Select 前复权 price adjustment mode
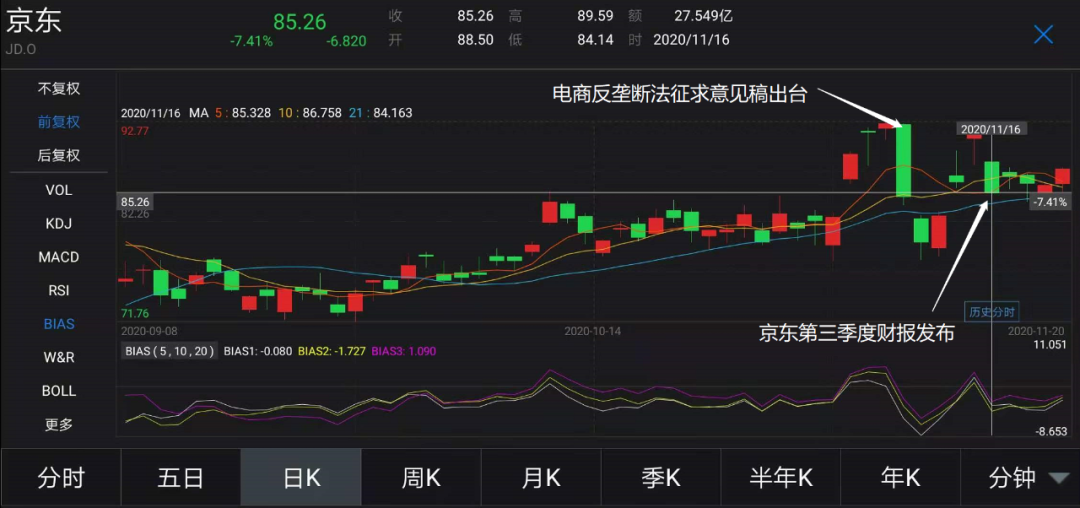The width and height of the screenshot is (1080, 508). 59,122
